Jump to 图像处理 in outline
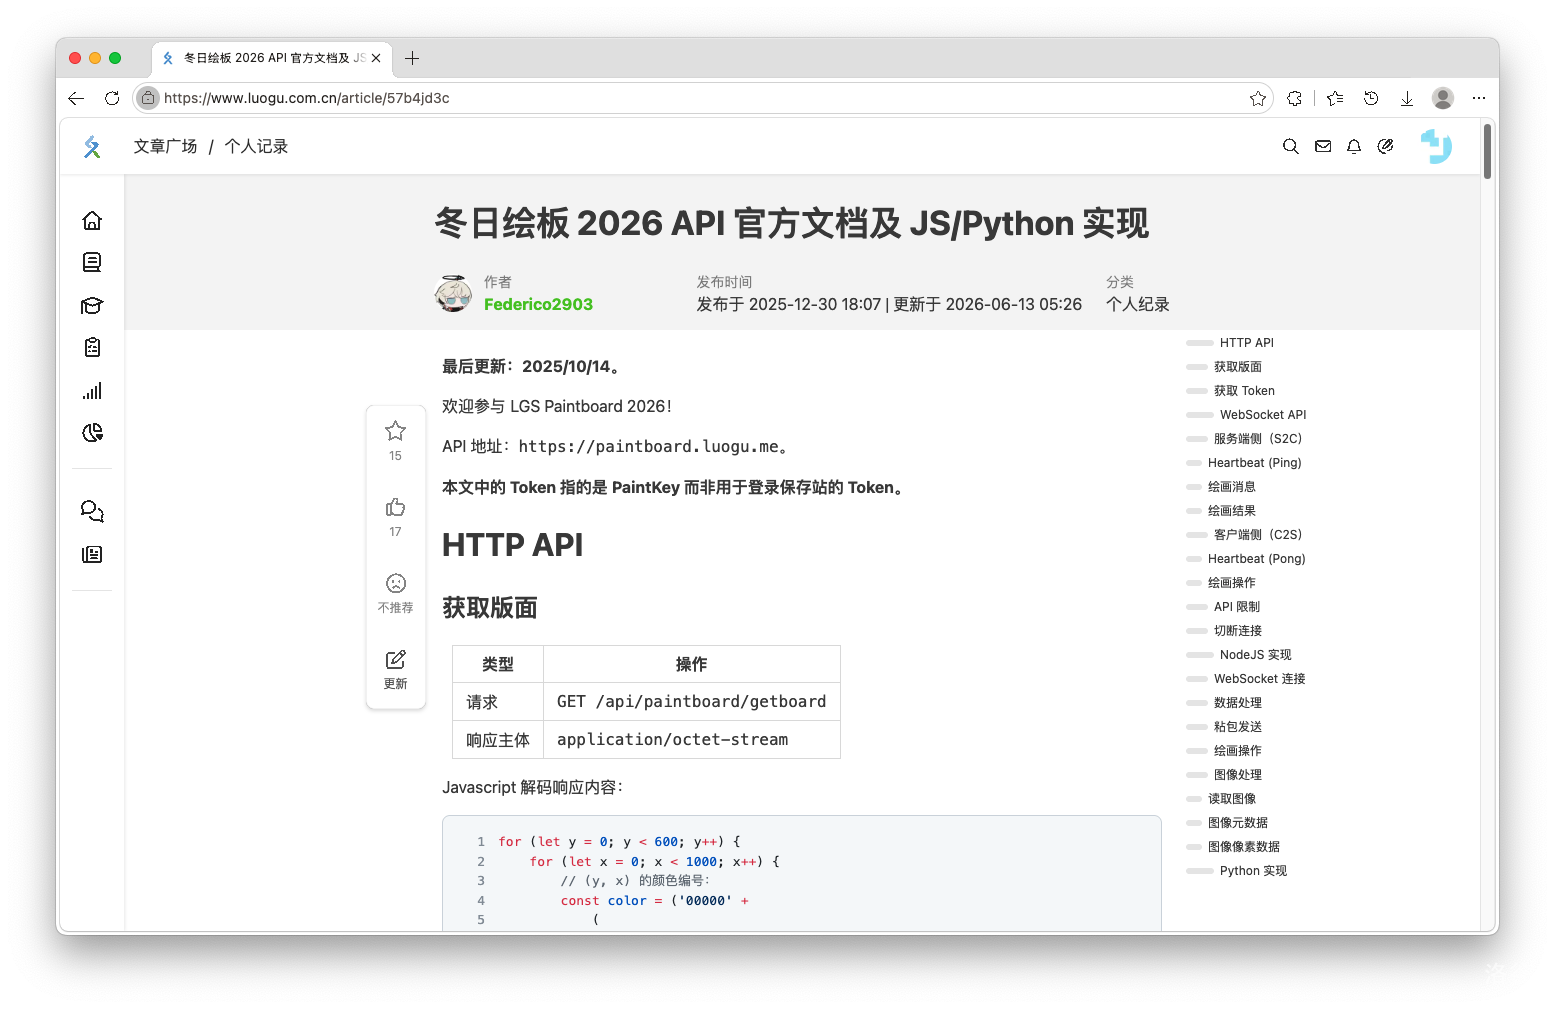The image size is (1555, 1009). [x=1238, y=775]
